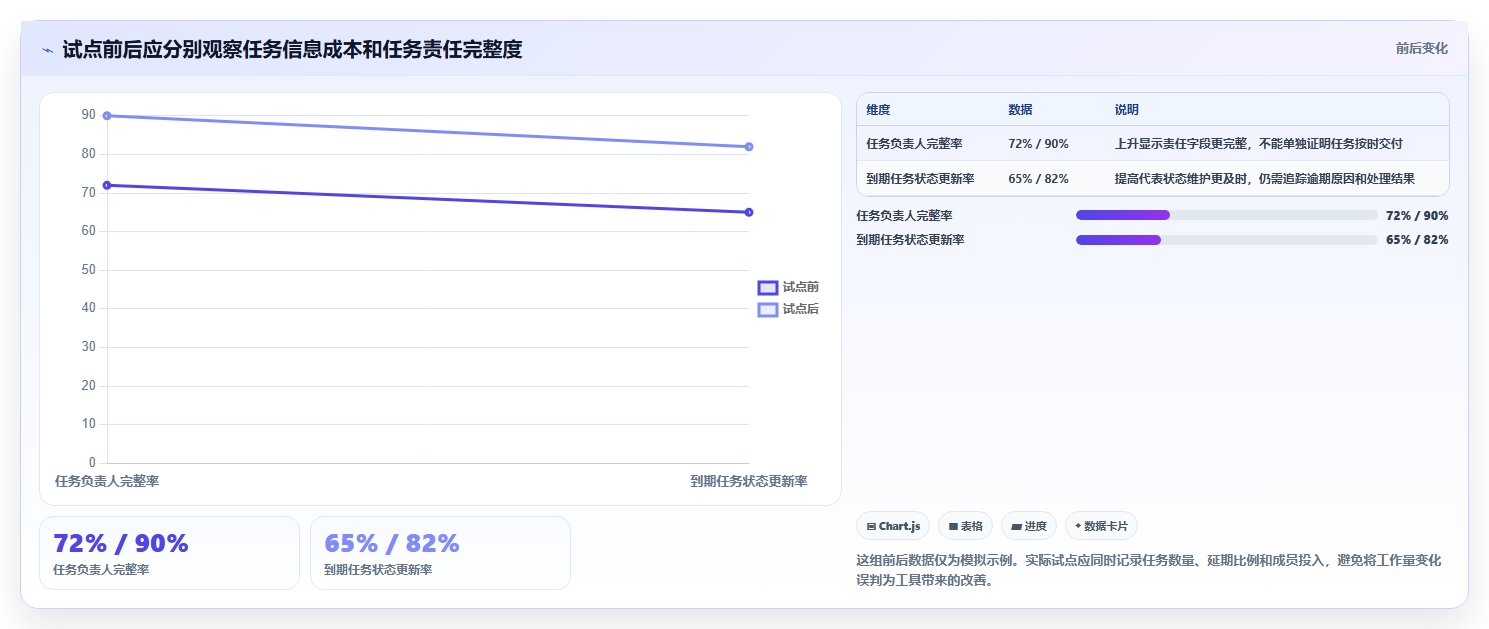Click the 到期任务状态更新率 table row cell
This screenshot has height=629, width=1489.
(921, 179)
